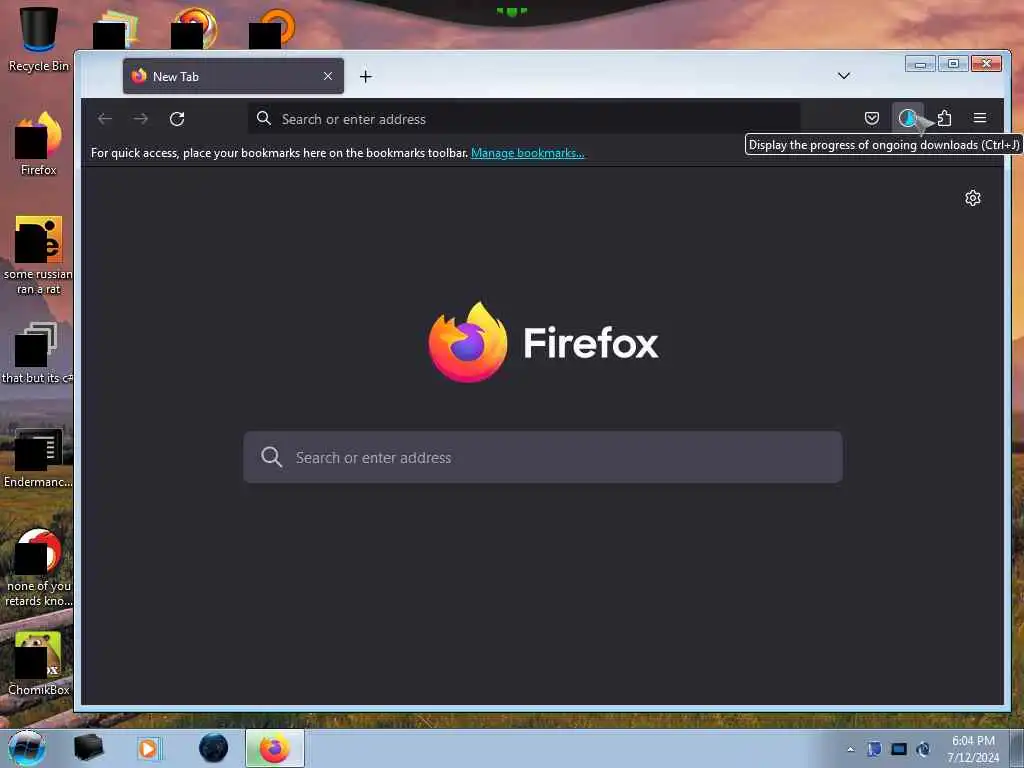Open the Save to Pocket button
The width and height of the screenshot is (1024, 768).
872,118
